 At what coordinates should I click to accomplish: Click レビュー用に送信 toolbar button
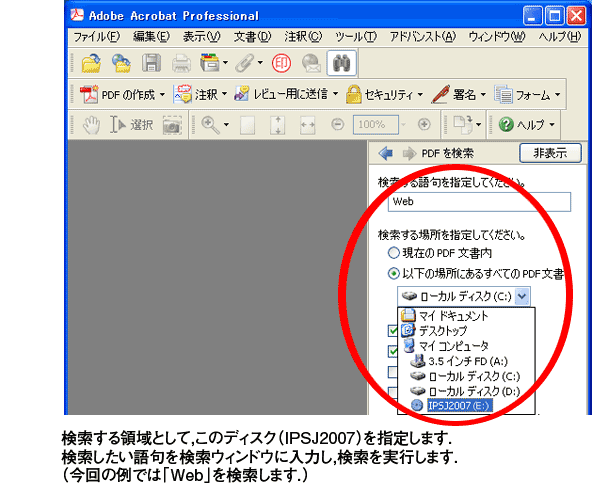287,95
